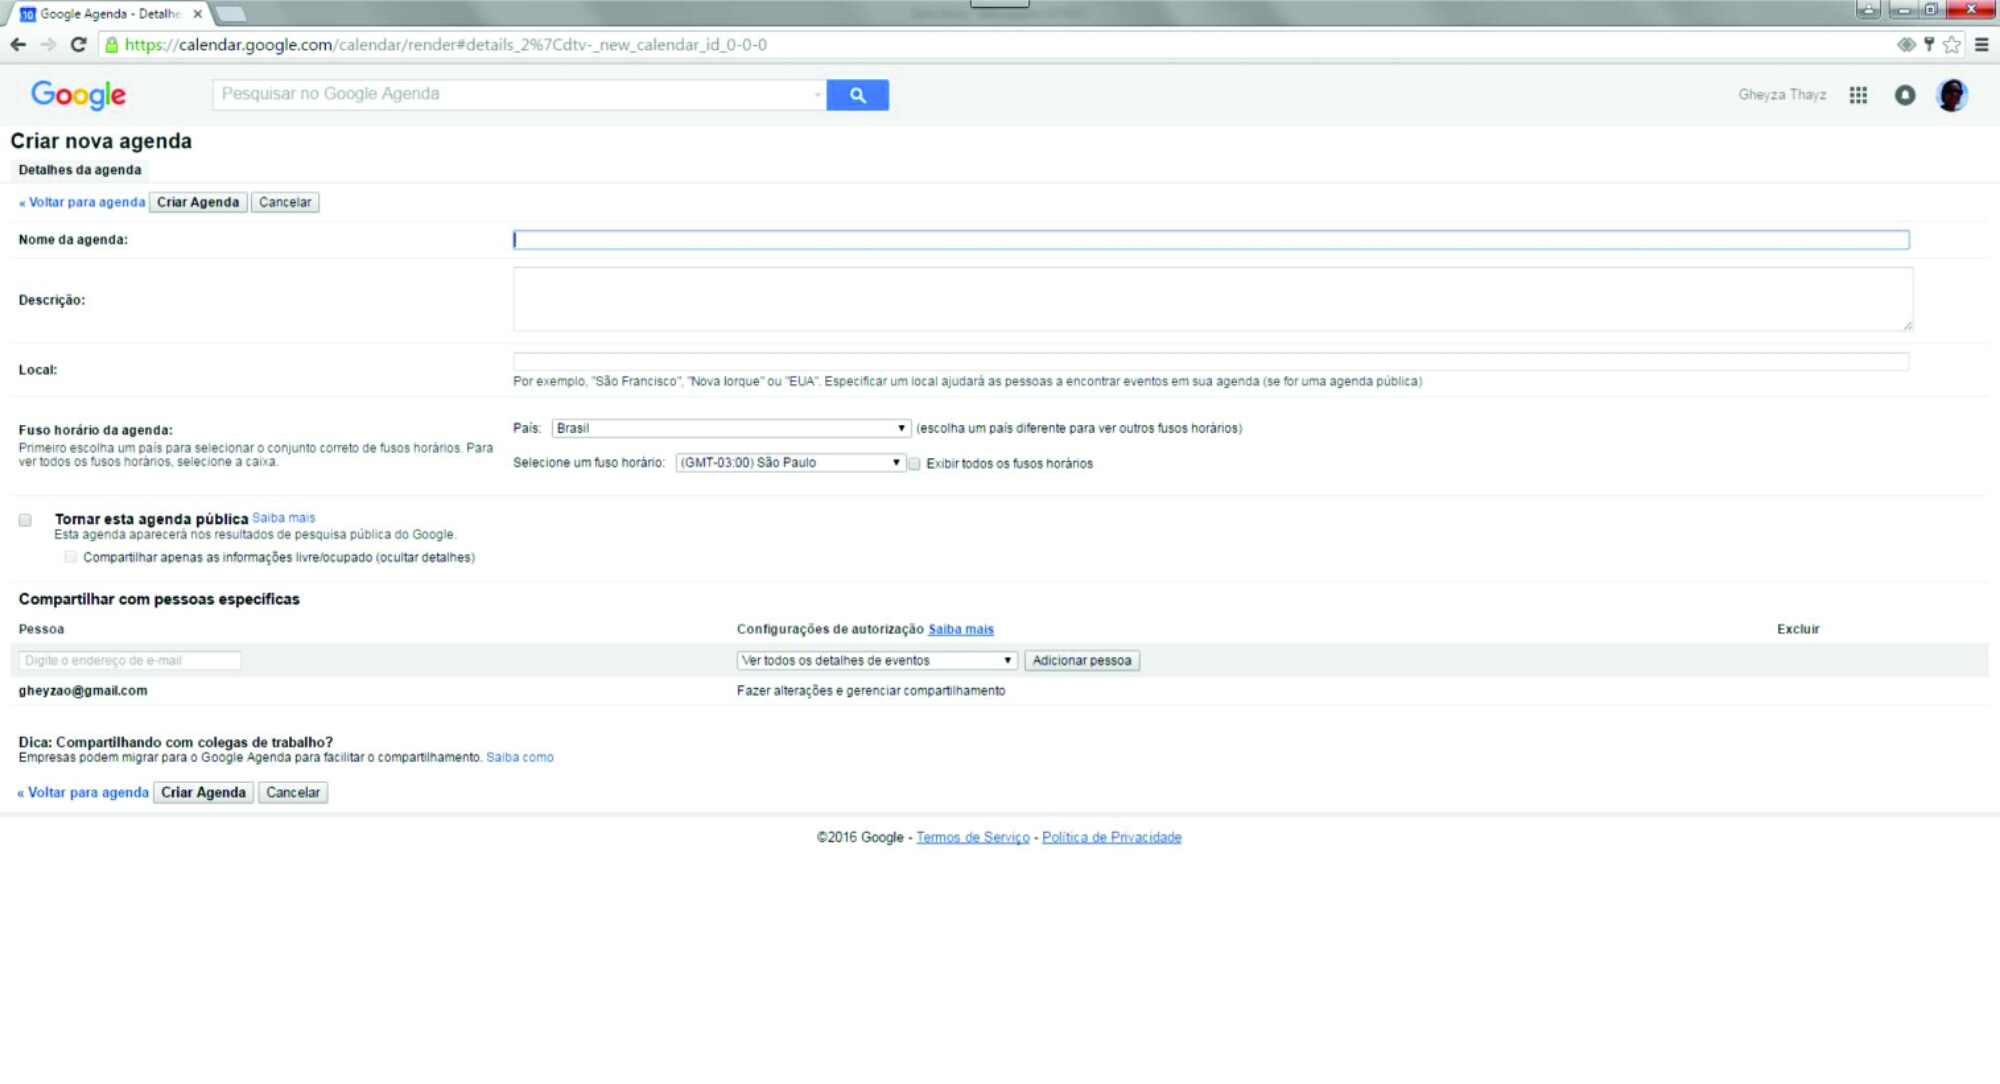Check 'Compartilhar apenas as informações livre/ocupado'
This screenshot has height=1084, width=2000.
[70, 557]
